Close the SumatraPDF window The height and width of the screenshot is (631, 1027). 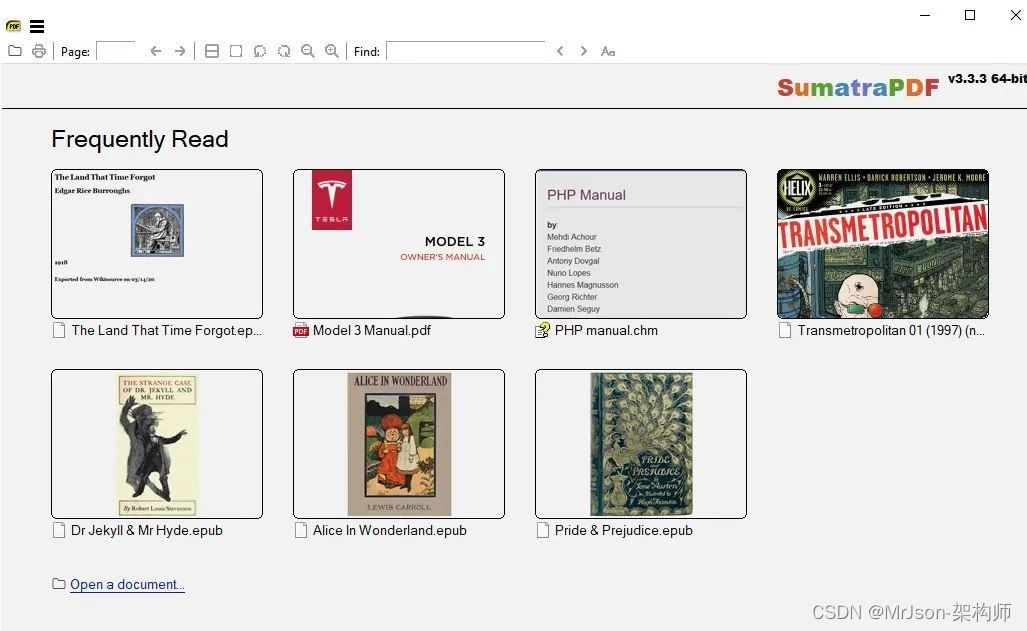pyautogui.click(x=1015, y=15)
